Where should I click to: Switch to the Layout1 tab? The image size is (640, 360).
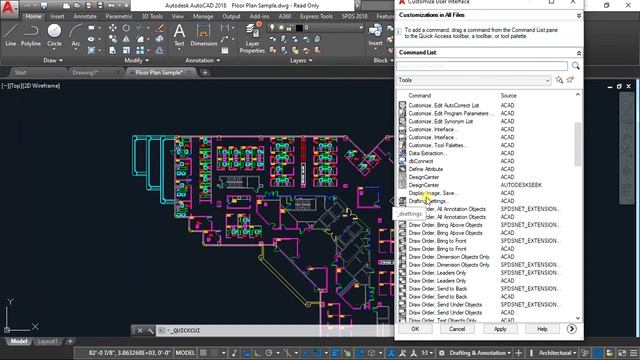click(47, 341)
